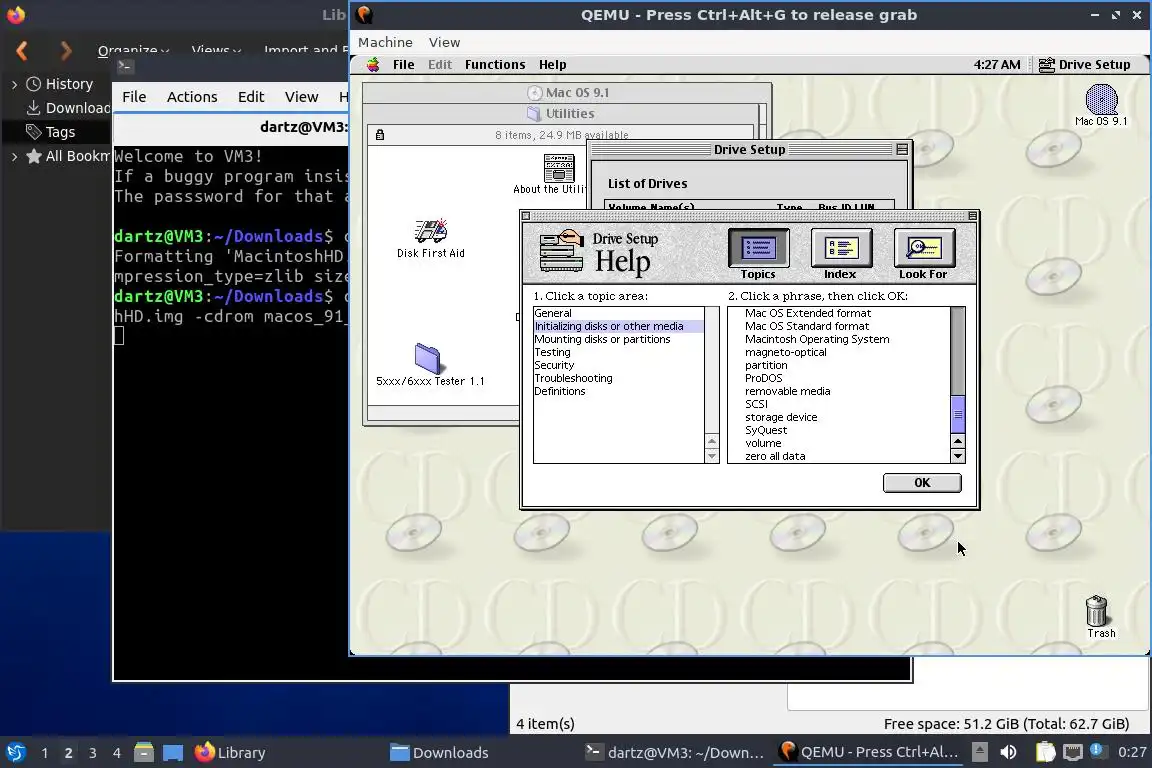Switch to the Index view in Help
Screen dimensions: 1152x768
pos(840,254)
